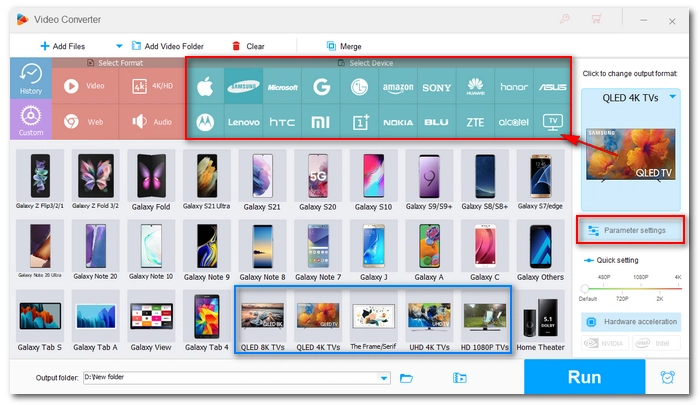The height and width of the screenshot is (405, 700).
Task: Select the Video format category
Action: 85,86
